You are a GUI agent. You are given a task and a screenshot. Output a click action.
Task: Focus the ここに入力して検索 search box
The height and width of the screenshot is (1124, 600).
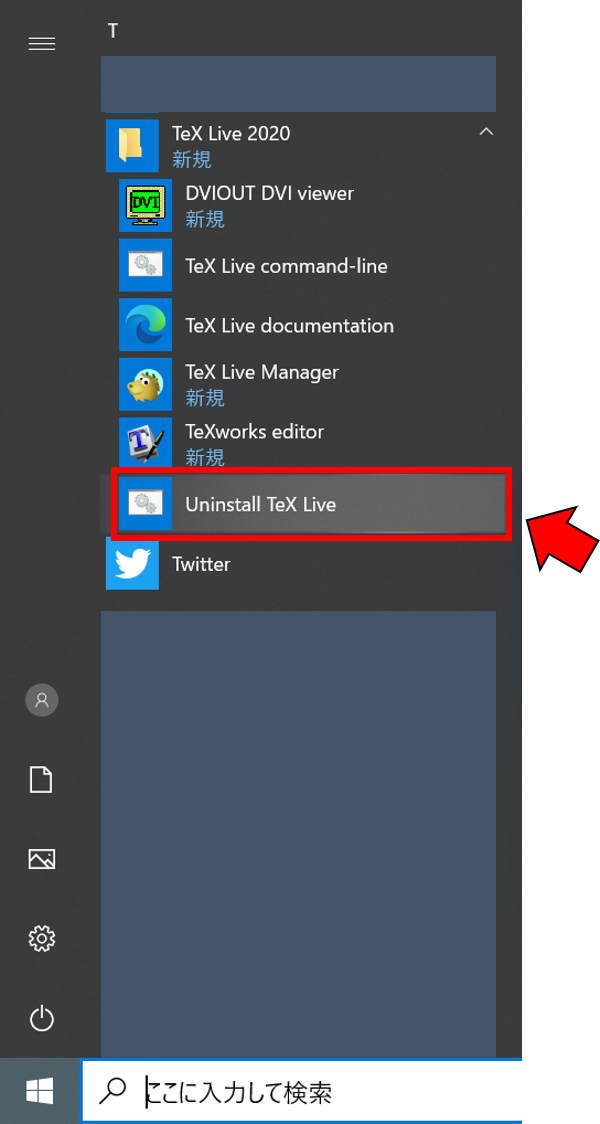pos(302,1091)
